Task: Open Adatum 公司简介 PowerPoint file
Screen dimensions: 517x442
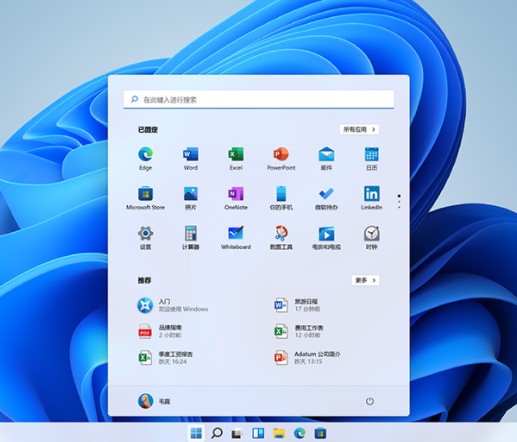Action: tap(307, 357)
